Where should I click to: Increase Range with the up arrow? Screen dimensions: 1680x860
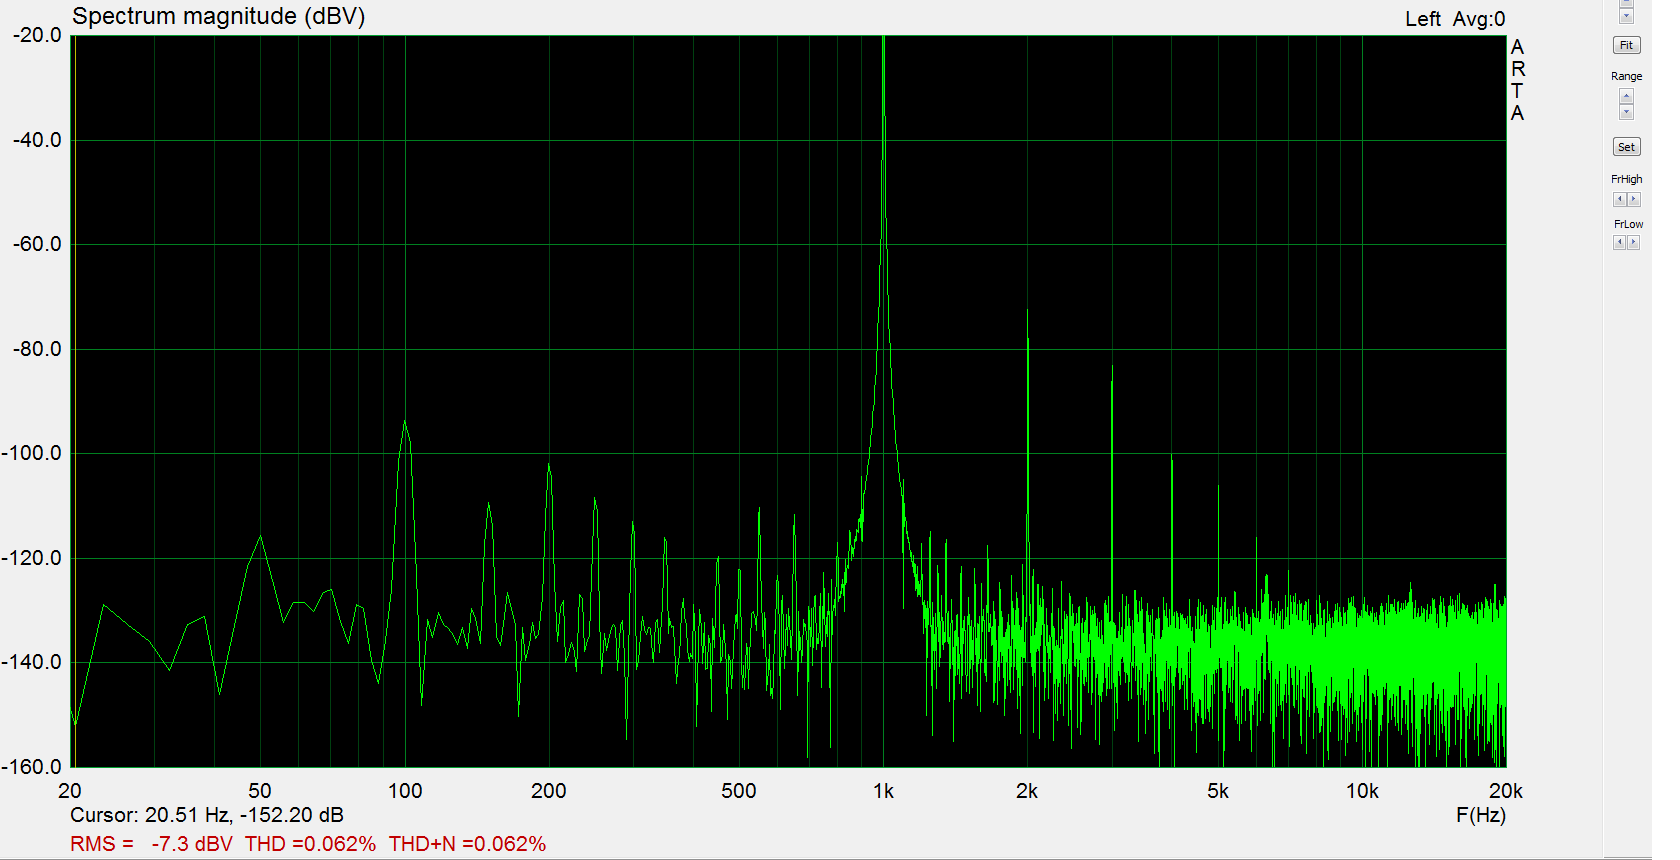click(x=1626, y=96)
